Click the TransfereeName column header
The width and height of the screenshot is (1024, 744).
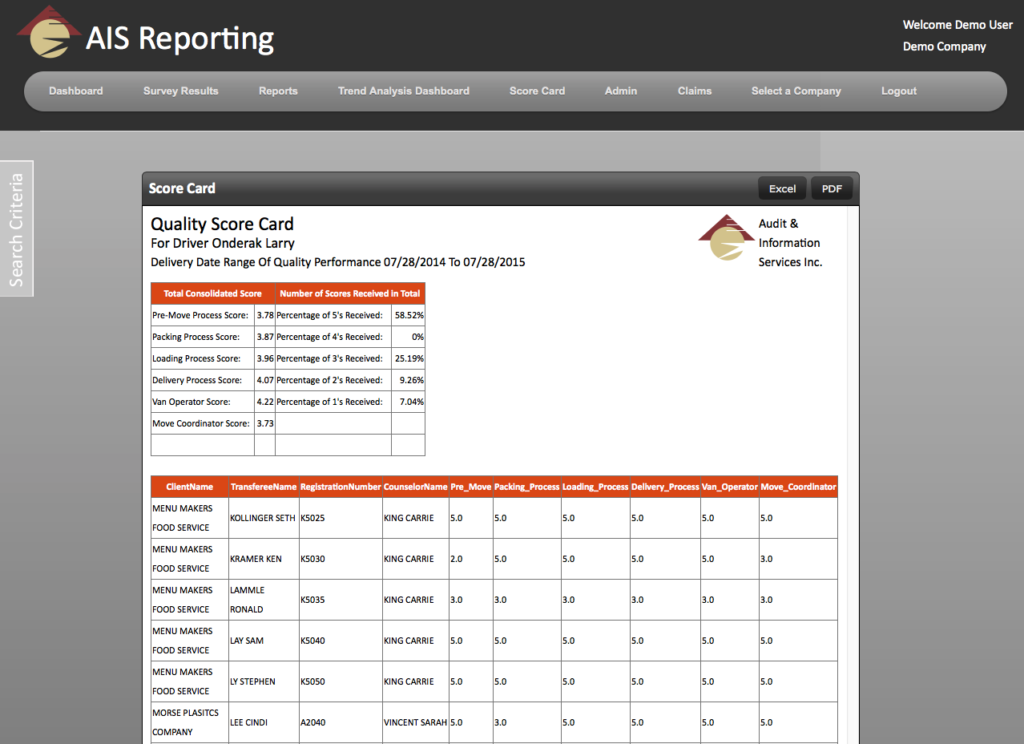264,487
